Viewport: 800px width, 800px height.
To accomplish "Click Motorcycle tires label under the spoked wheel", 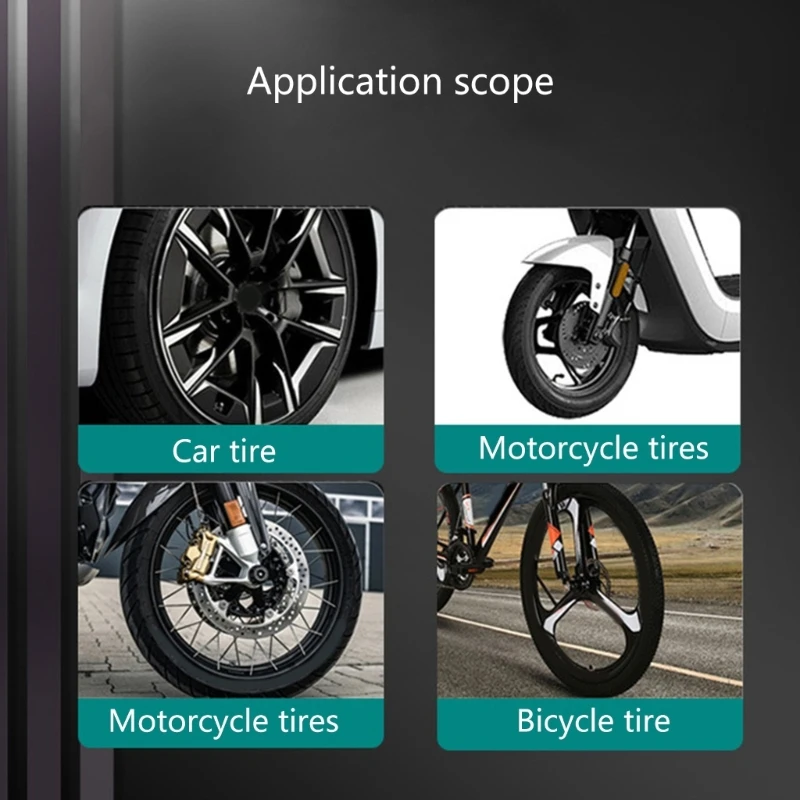I will pyautogui.click(x=223, y=721).
